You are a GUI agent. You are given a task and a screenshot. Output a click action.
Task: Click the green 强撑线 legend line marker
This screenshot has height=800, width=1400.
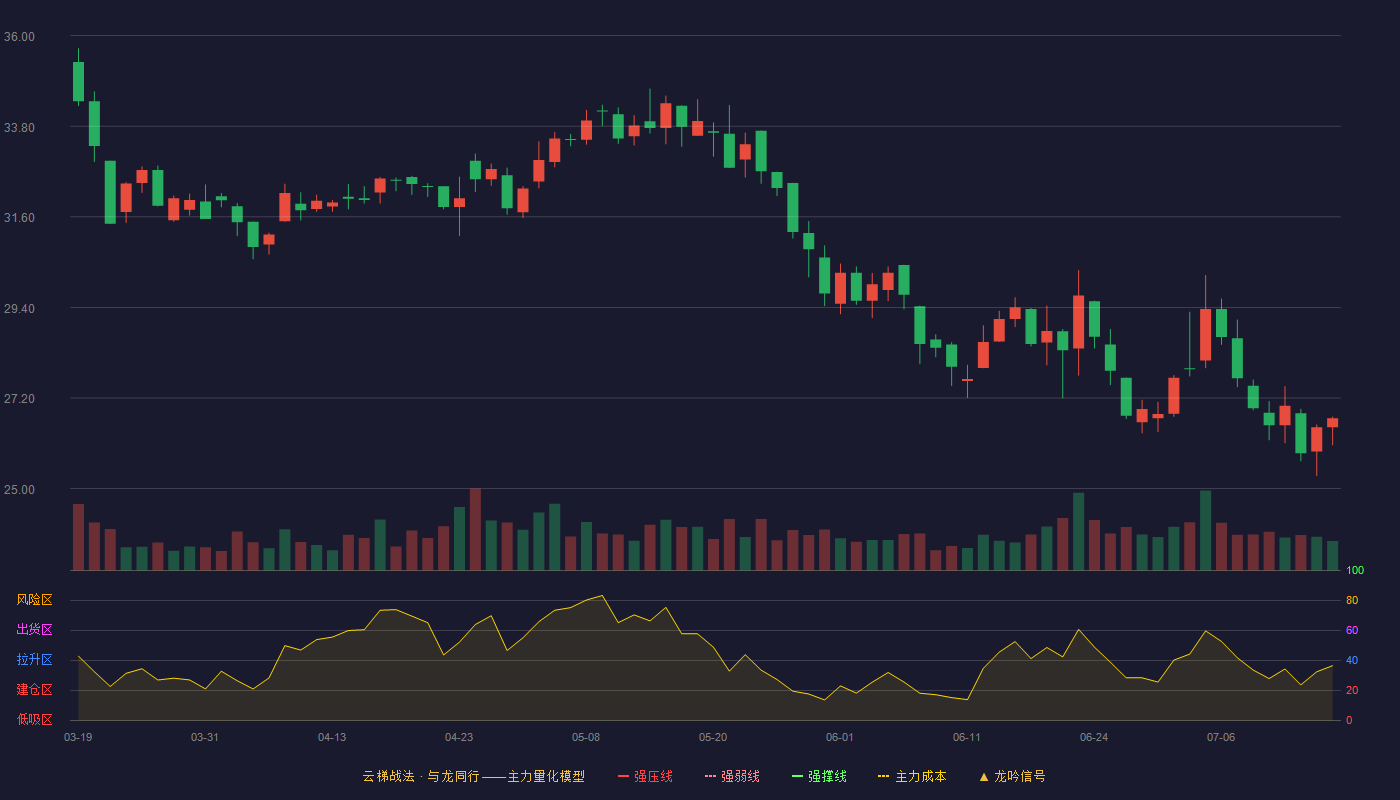pyautogui.click(x=797, y=776)
